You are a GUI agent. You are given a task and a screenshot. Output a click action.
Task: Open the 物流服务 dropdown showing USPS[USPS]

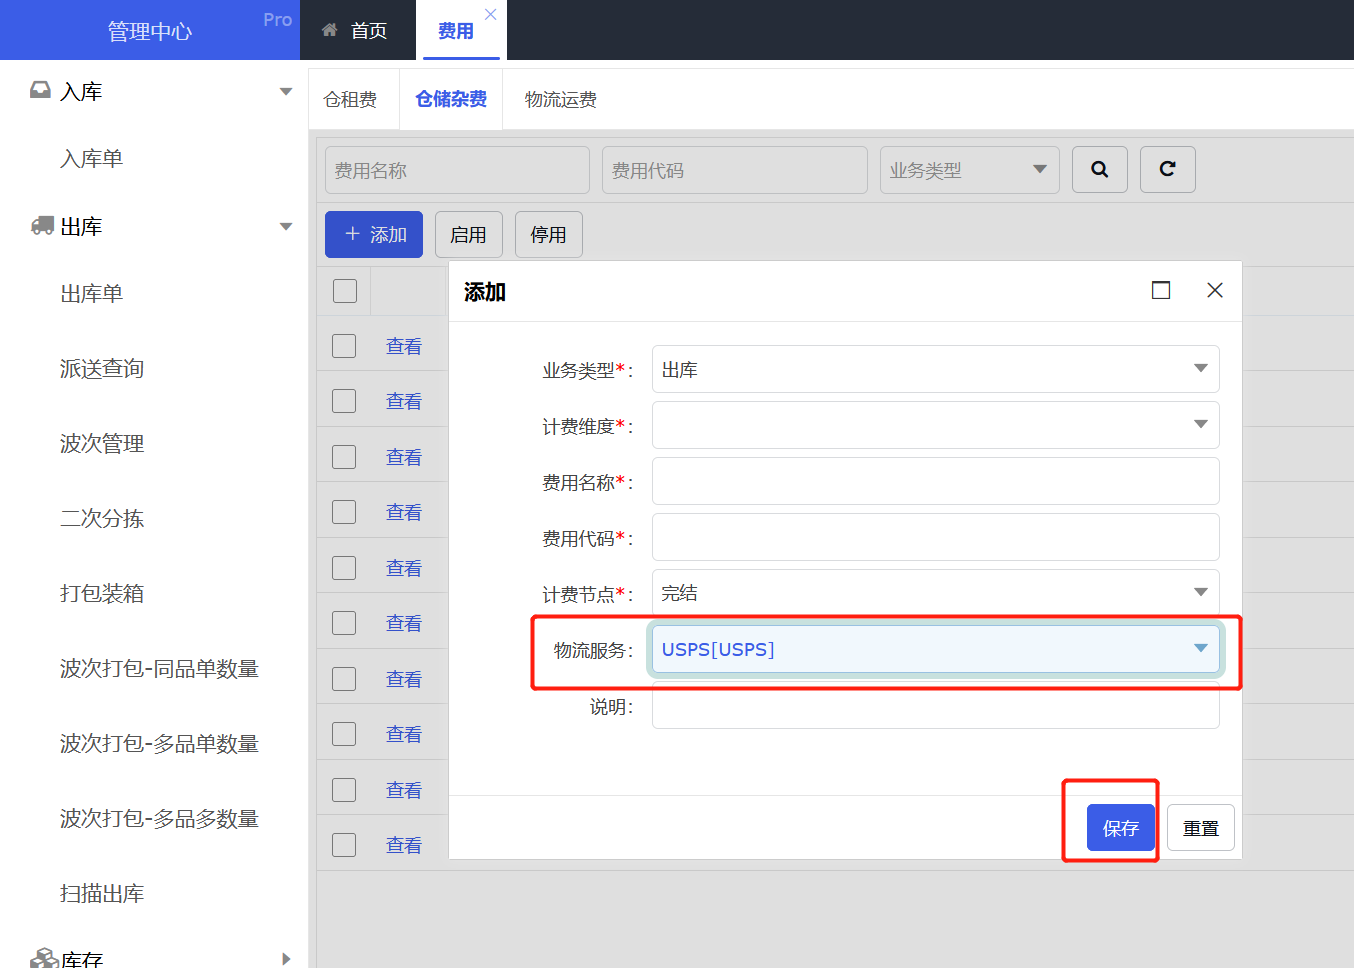935,649
